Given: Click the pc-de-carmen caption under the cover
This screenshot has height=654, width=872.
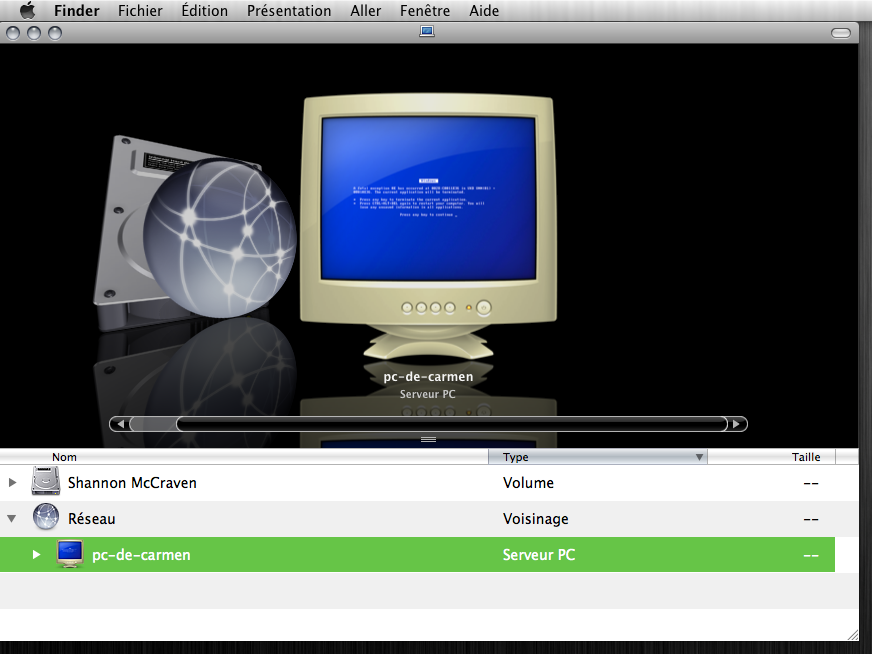Looking at the screenshot, I should [428, 377].
